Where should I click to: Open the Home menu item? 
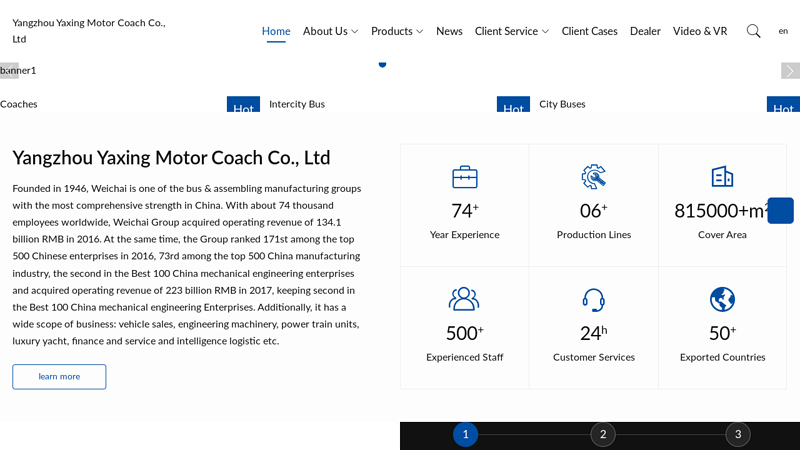[x=276, y=31]
